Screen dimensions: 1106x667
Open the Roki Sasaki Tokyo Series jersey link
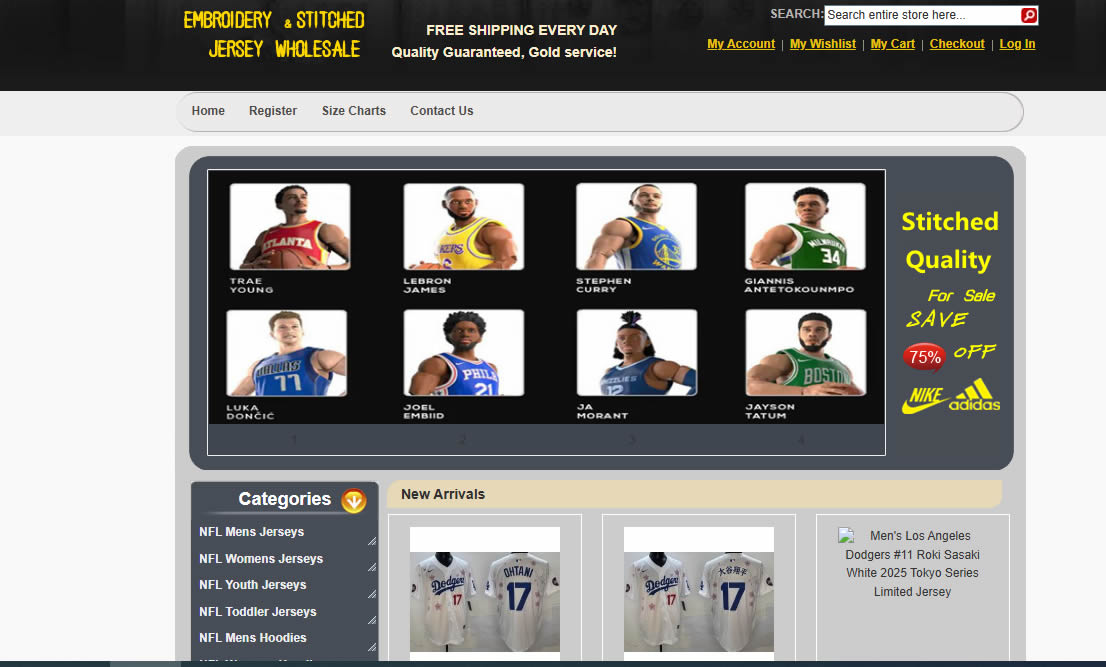coord(913,564)
